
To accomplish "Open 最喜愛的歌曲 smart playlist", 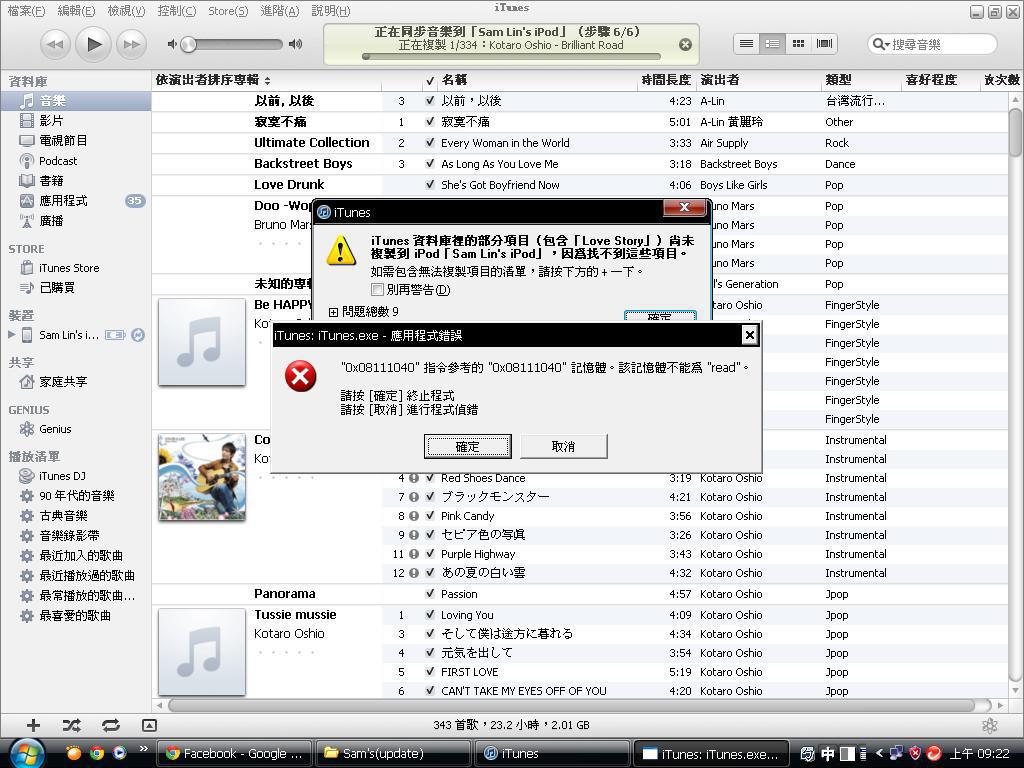I will 76,616.
